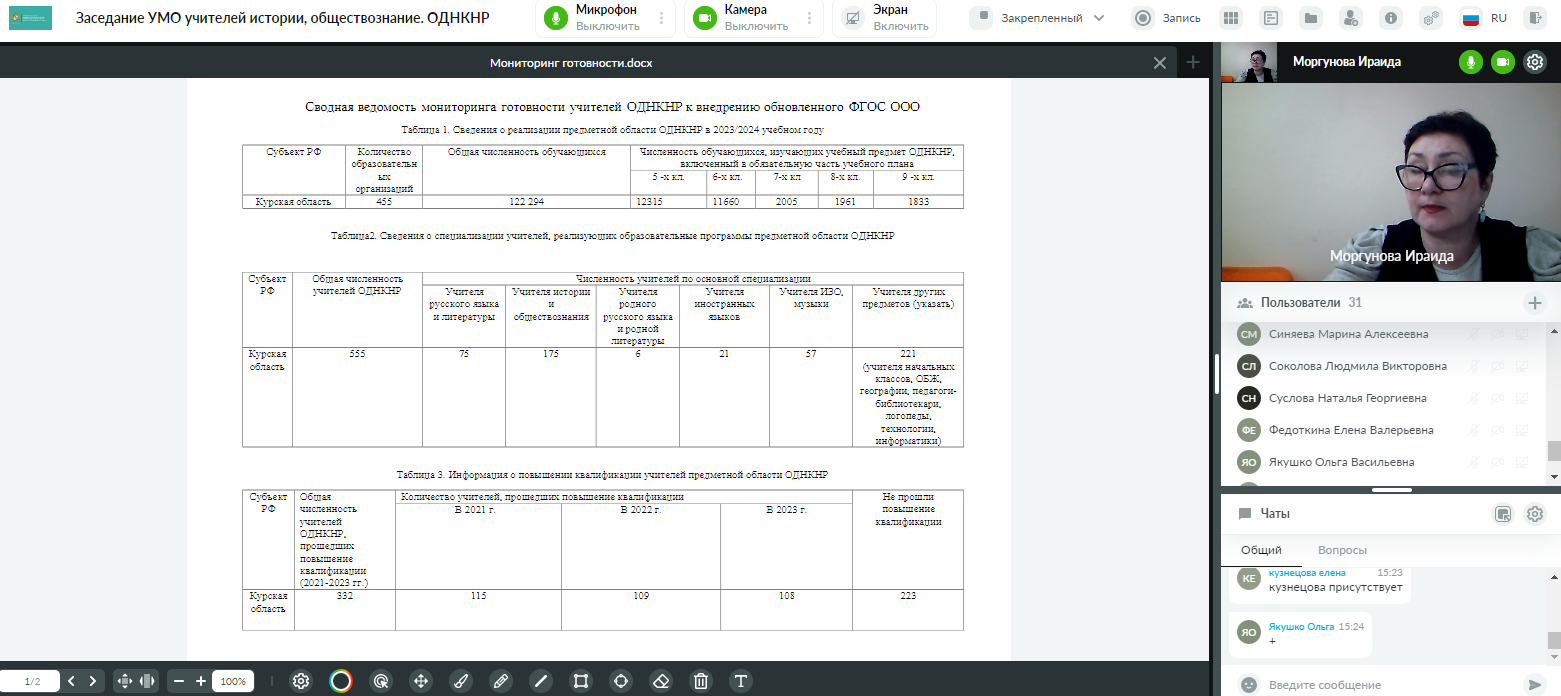Select the Мониторинг готовности.docx document tab
This screenshot has height=696, width=1561.
point(571,63)
